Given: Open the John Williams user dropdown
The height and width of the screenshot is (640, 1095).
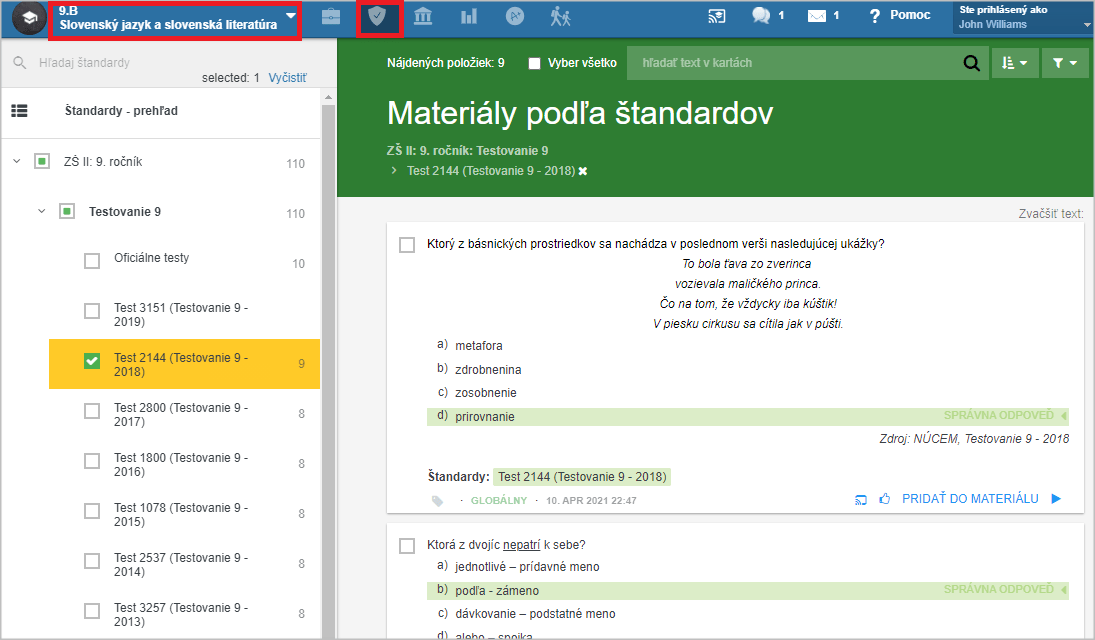Looking at the screenshot, I should tap(1023, 17).
